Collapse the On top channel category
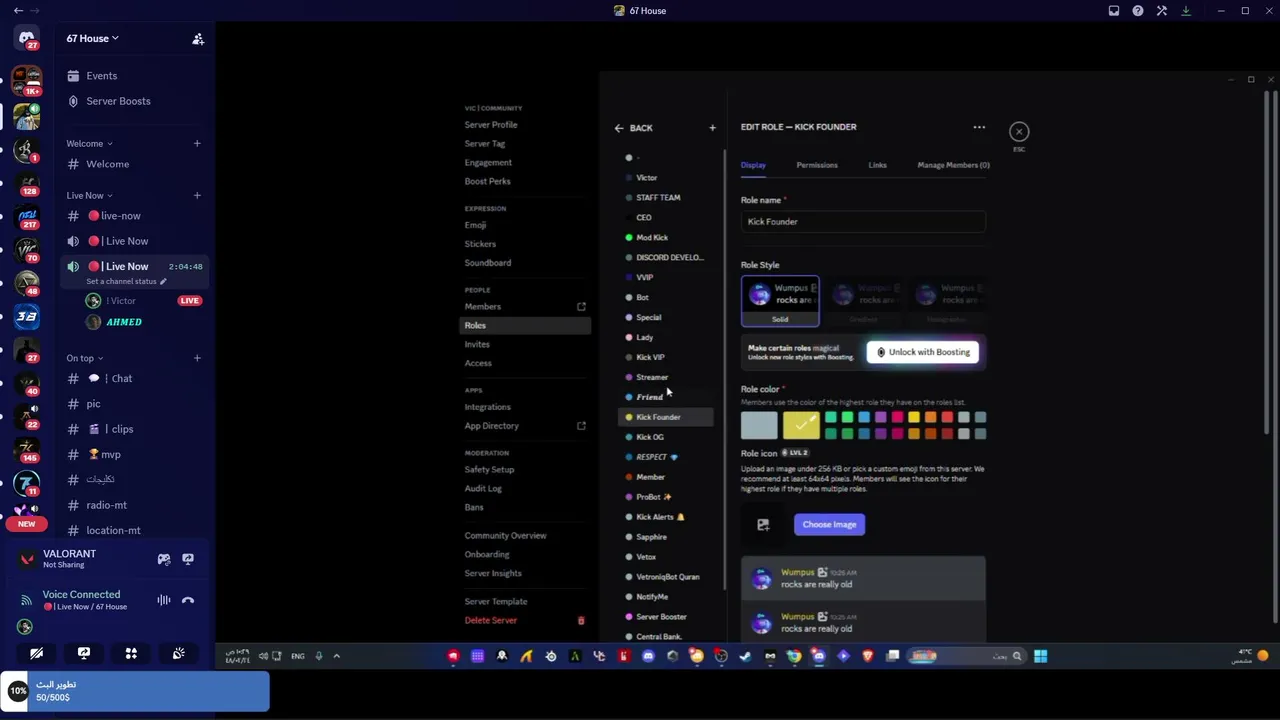This screenshot has width=1280, height=720. (x=85, y=358)
